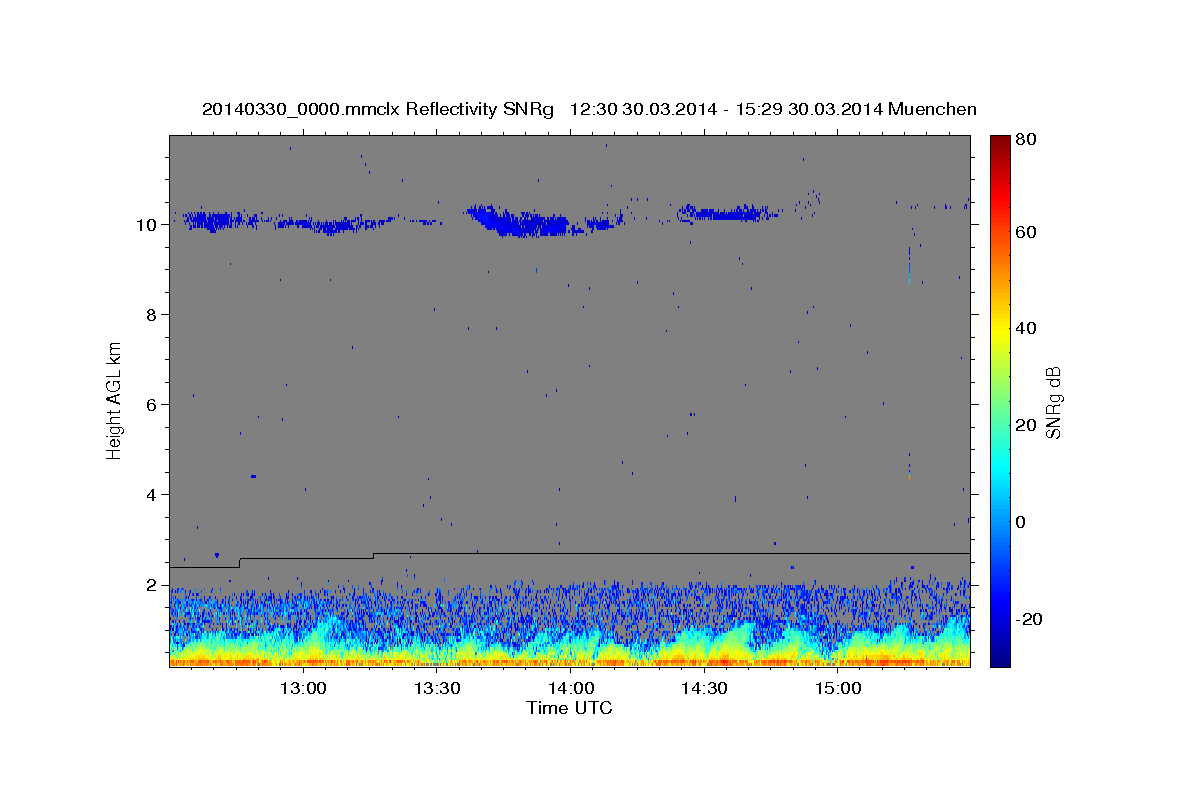1200x800 pixels.
Task: Click the 13:00 time tick label
Action: pyautogui.click(x=303, y=689)
